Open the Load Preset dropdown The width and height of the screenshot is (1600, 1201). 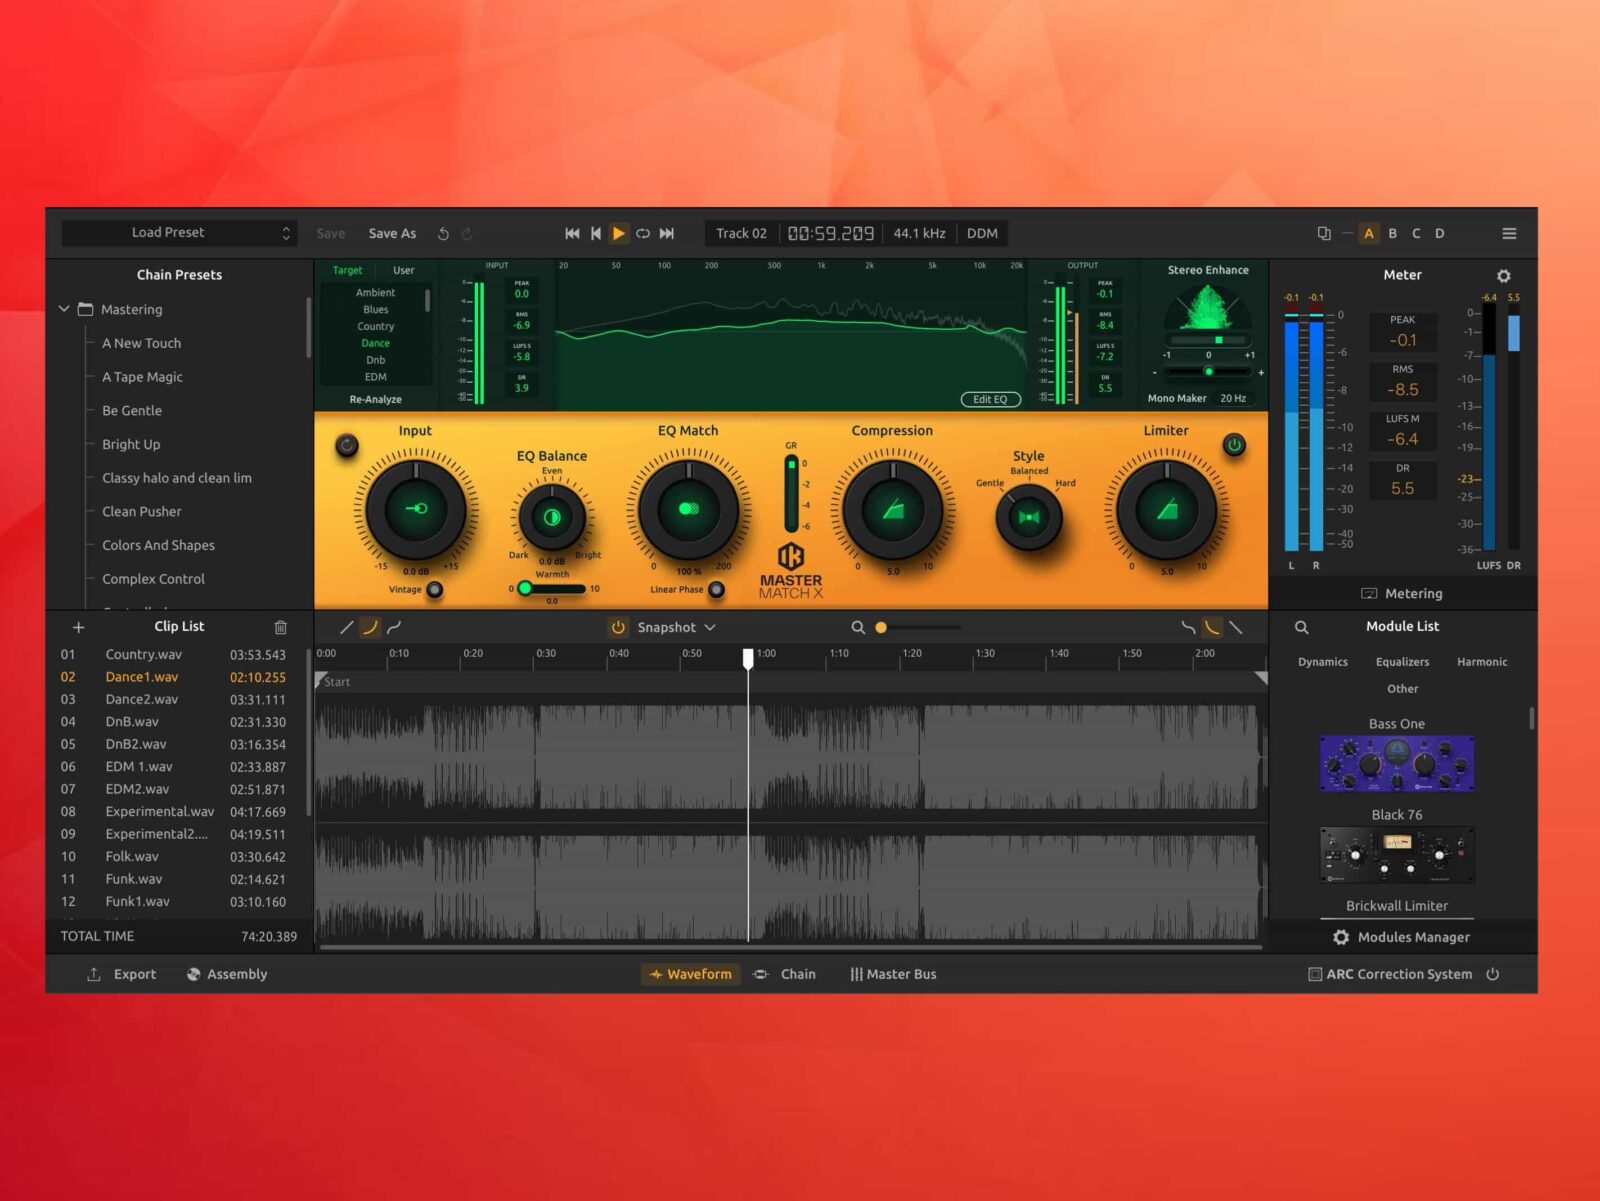click(178, 232)
